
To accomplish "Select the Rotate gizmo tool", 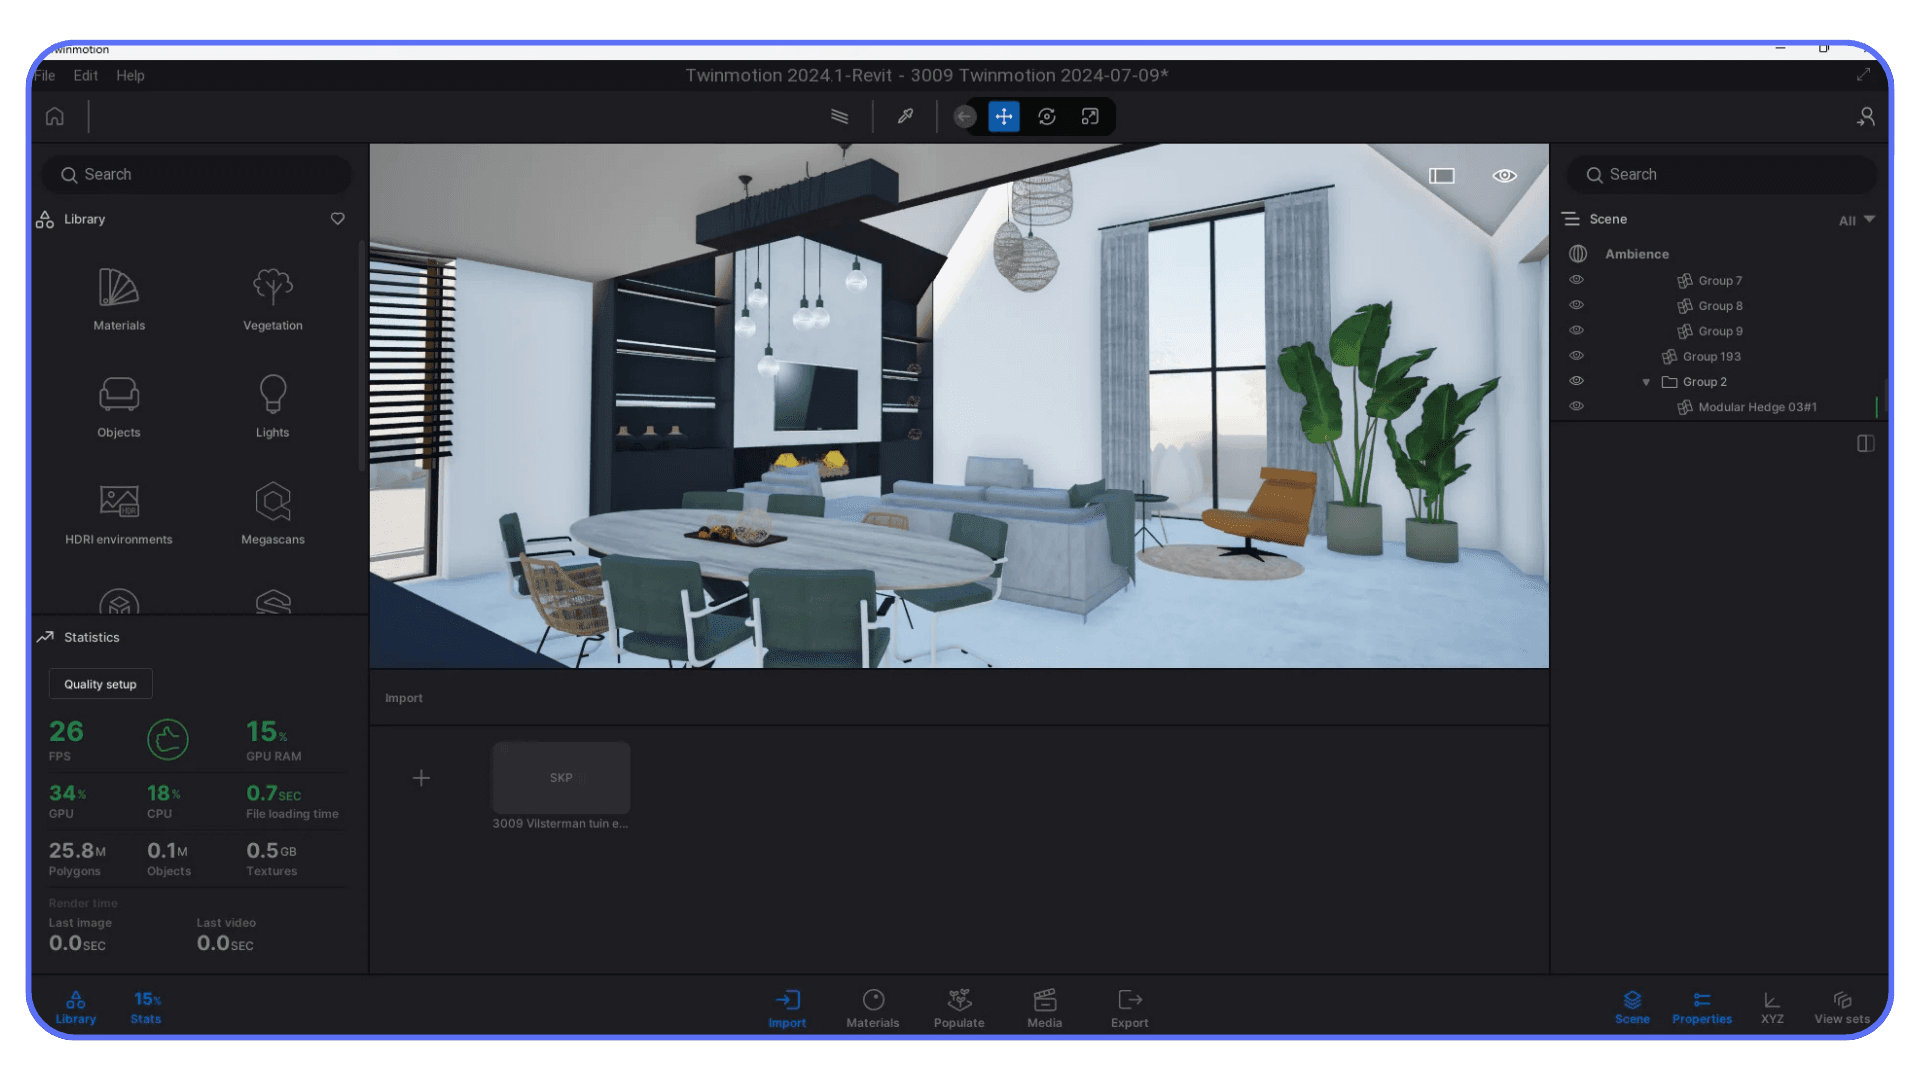I will click(x=1046, y=116).
